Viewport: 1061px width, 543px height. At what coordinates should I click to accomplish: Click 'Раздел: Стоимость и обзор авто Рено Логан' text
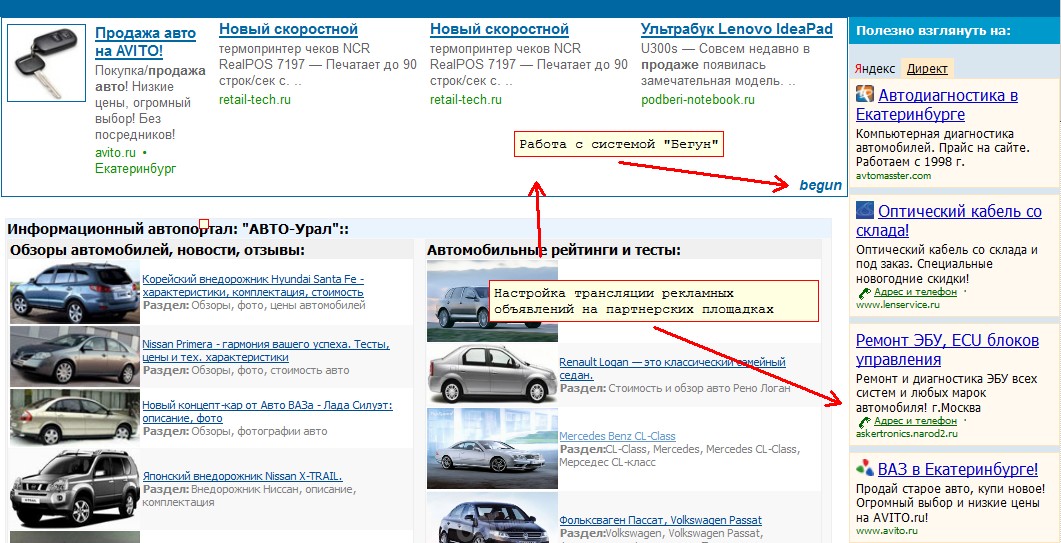click(x=675, y=389)
